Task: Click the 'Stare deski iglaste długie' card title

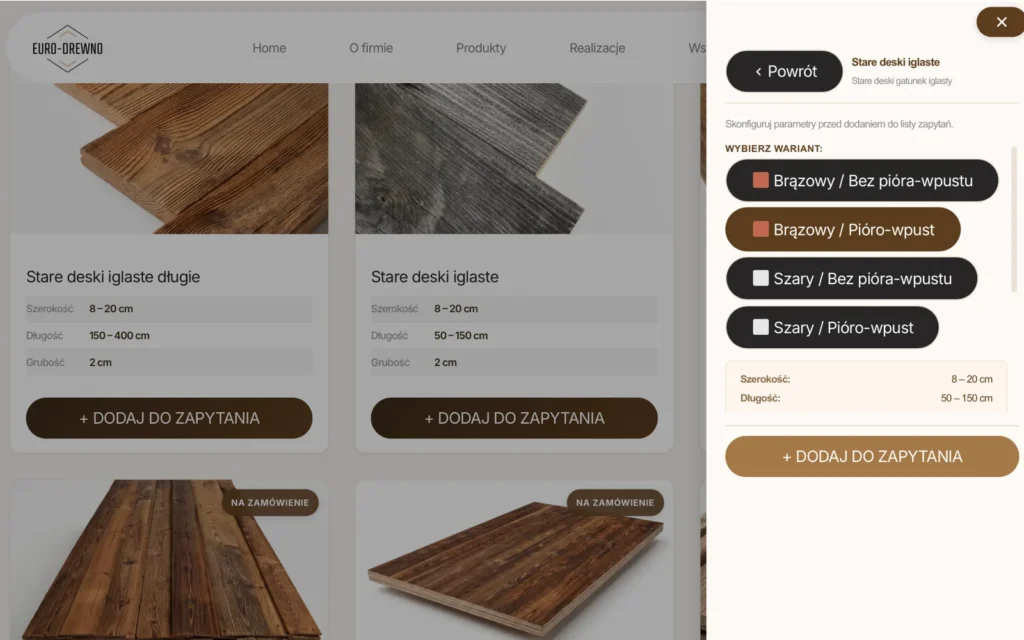Action: [113, 277]
